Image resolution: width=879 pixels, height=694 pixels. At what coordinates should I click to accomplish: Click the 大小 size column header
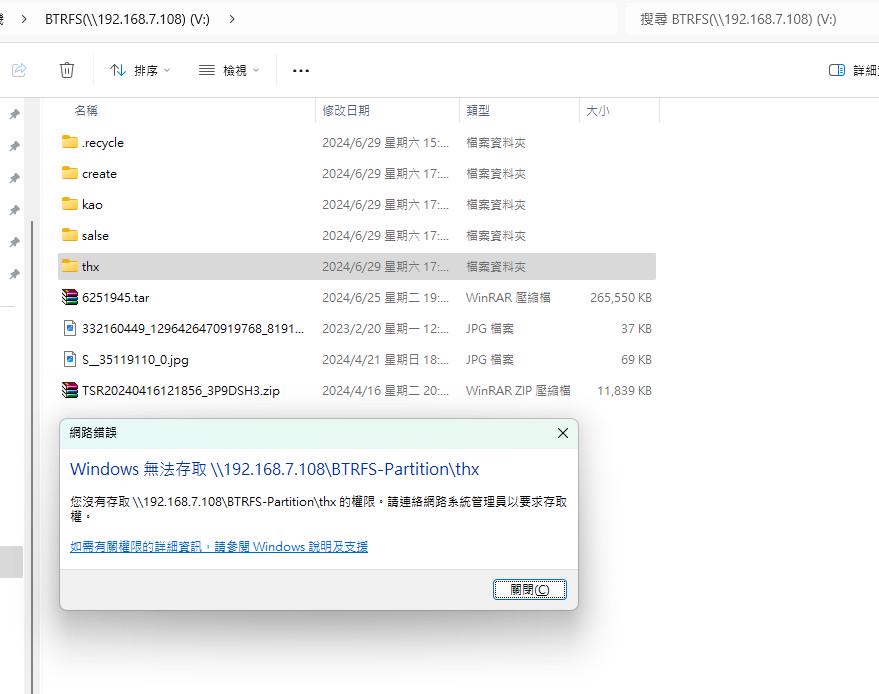598,110
